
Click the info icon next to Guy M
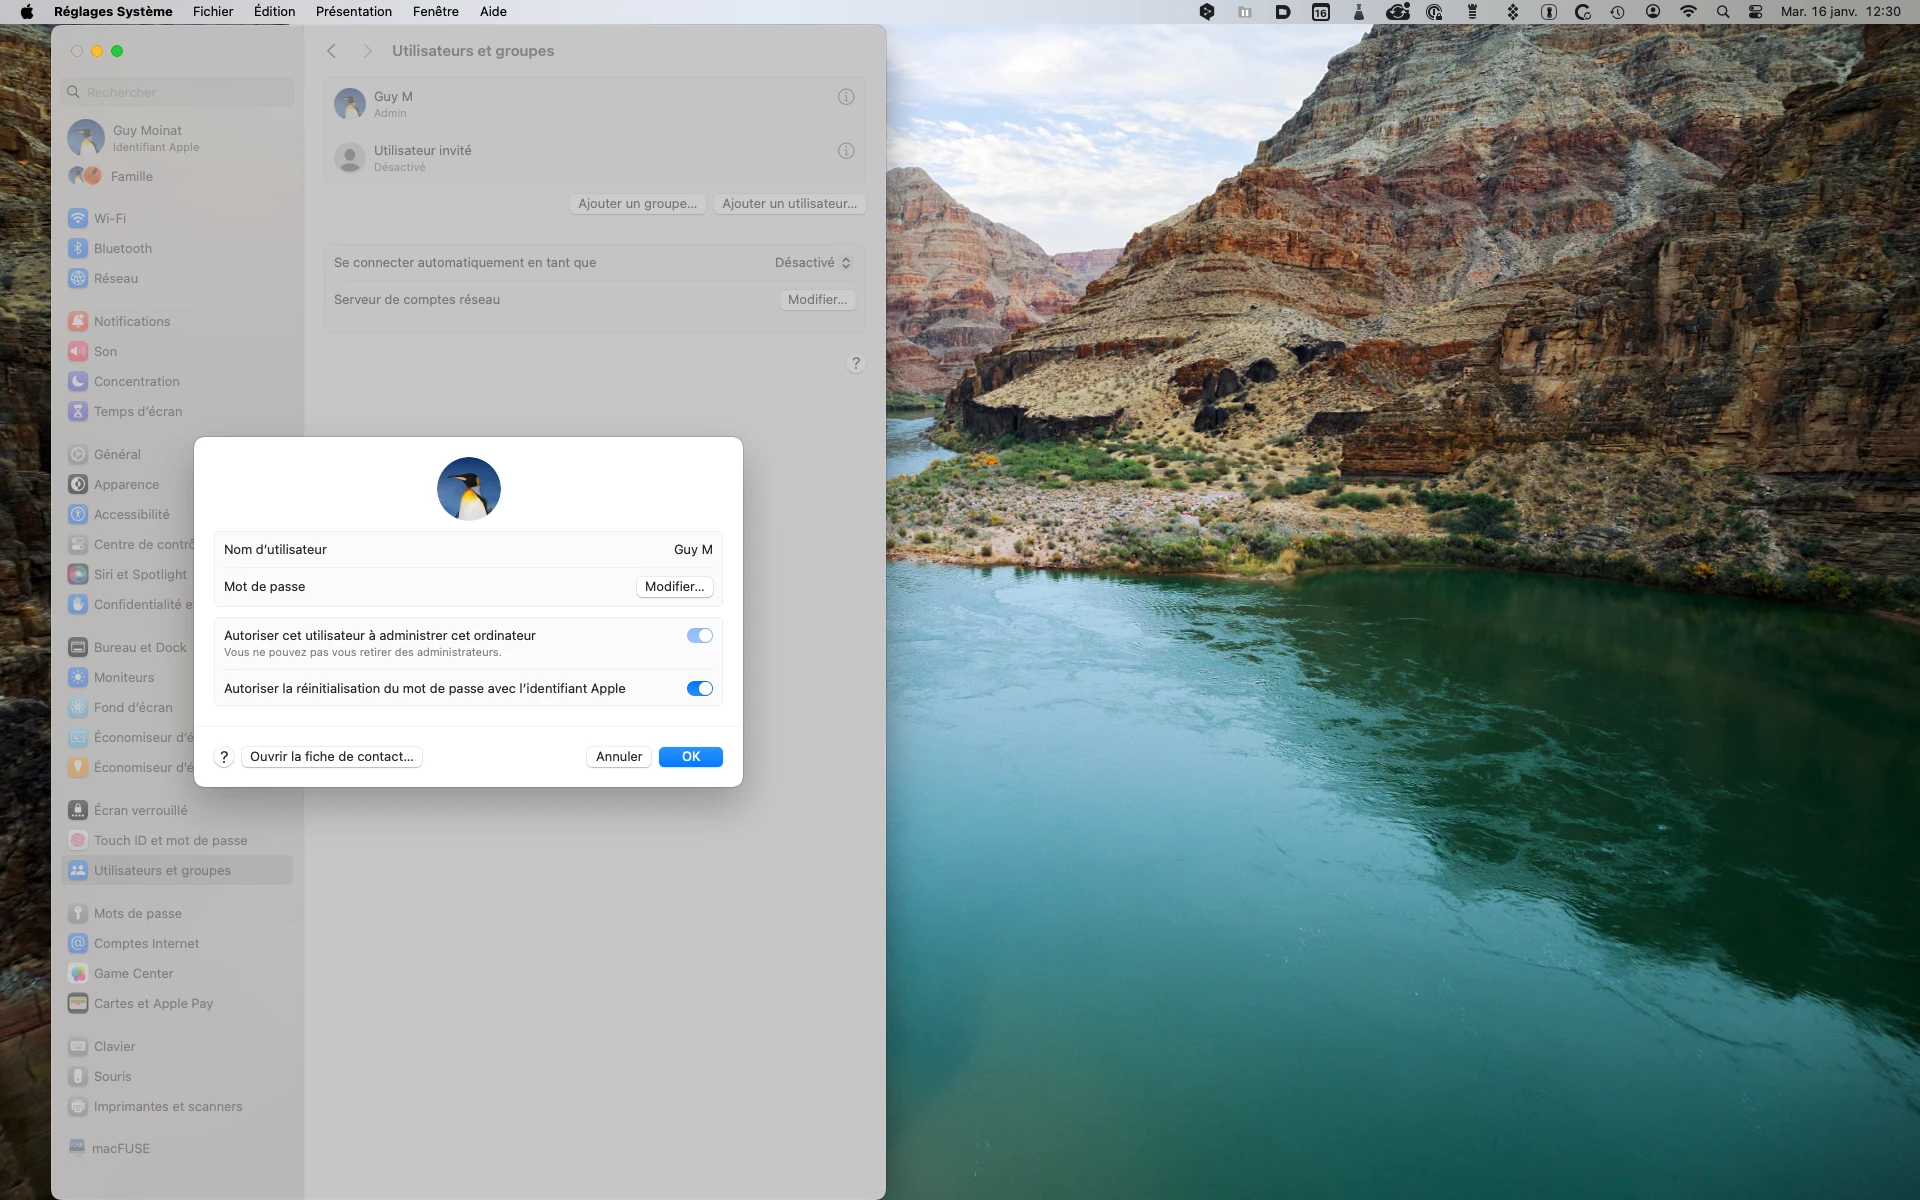pyautogui.click(x=846, y=97)
